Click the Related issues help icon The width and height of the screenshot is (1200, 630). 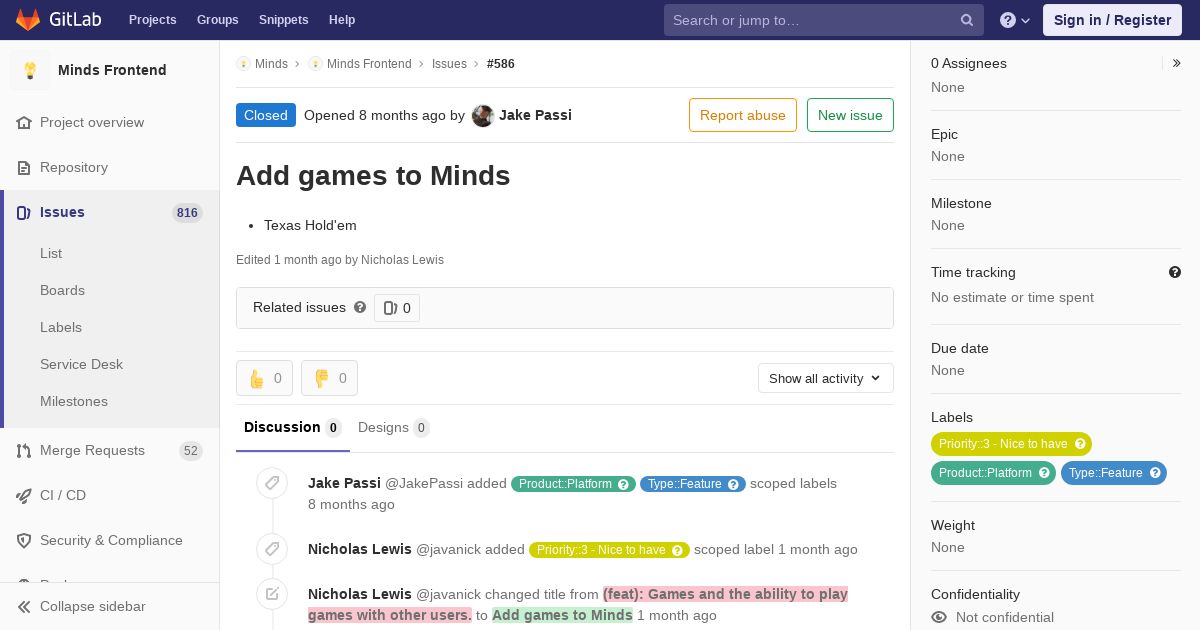click(x=360, y=307)
